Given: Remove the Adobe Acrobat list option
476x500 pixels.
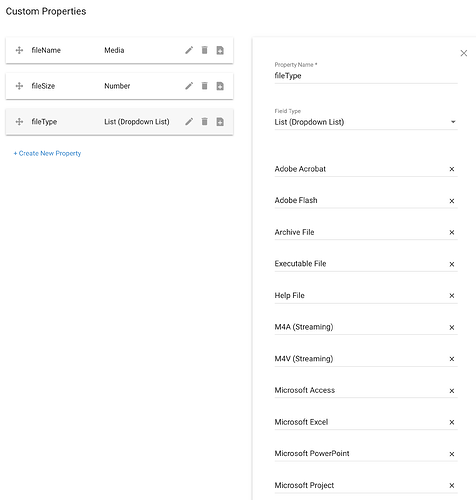Looking at the screenshot, I should click(452, 169).
